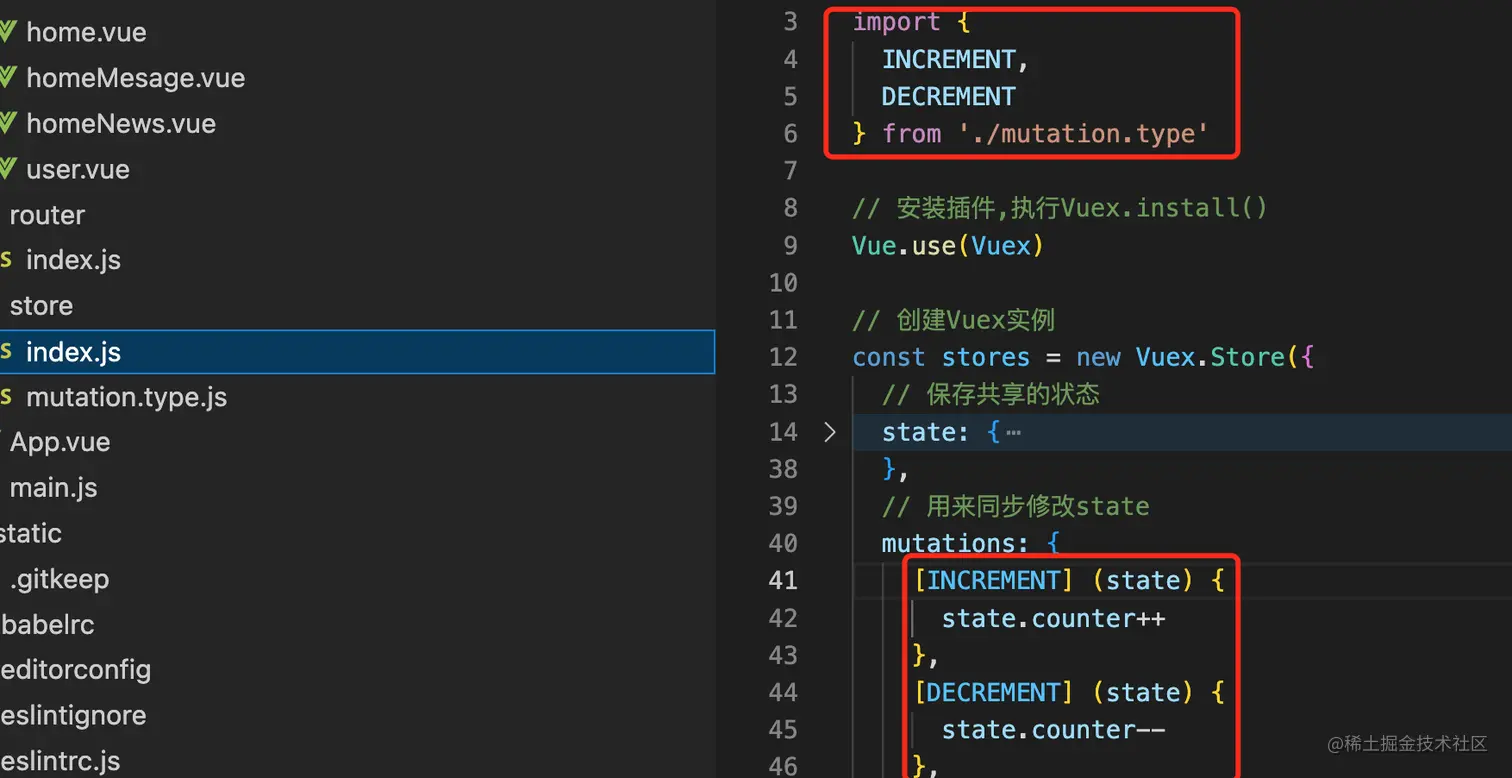Expand the static folder
This screenshot has height=778, width=1512.
pos(31,533)
